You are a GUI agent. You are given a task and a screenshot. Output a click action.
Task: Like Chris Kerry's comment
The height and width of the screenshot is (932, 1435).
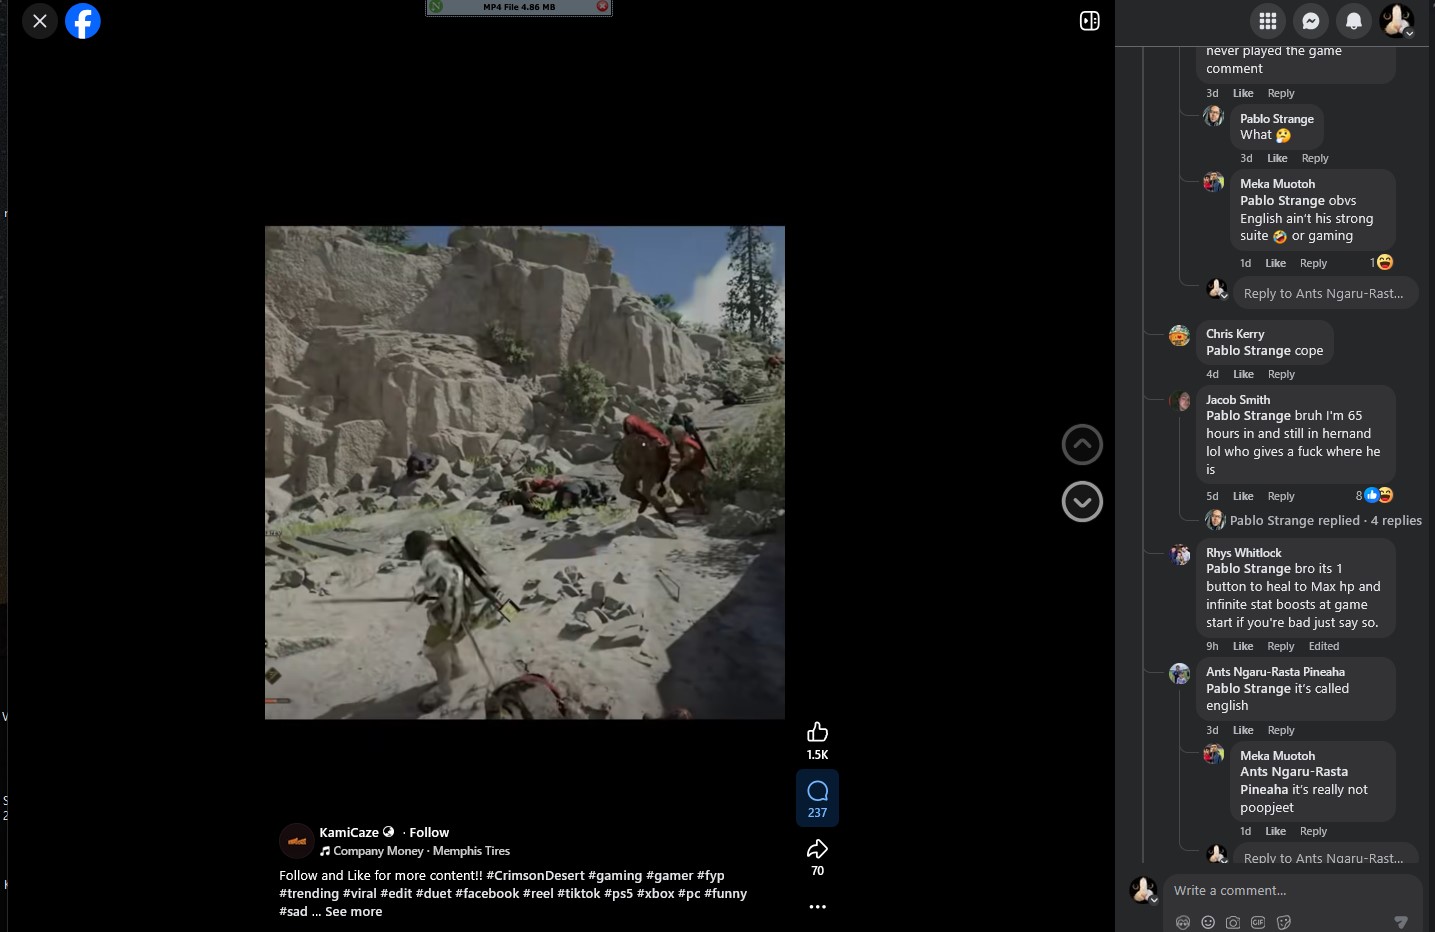pos(1243,374)
